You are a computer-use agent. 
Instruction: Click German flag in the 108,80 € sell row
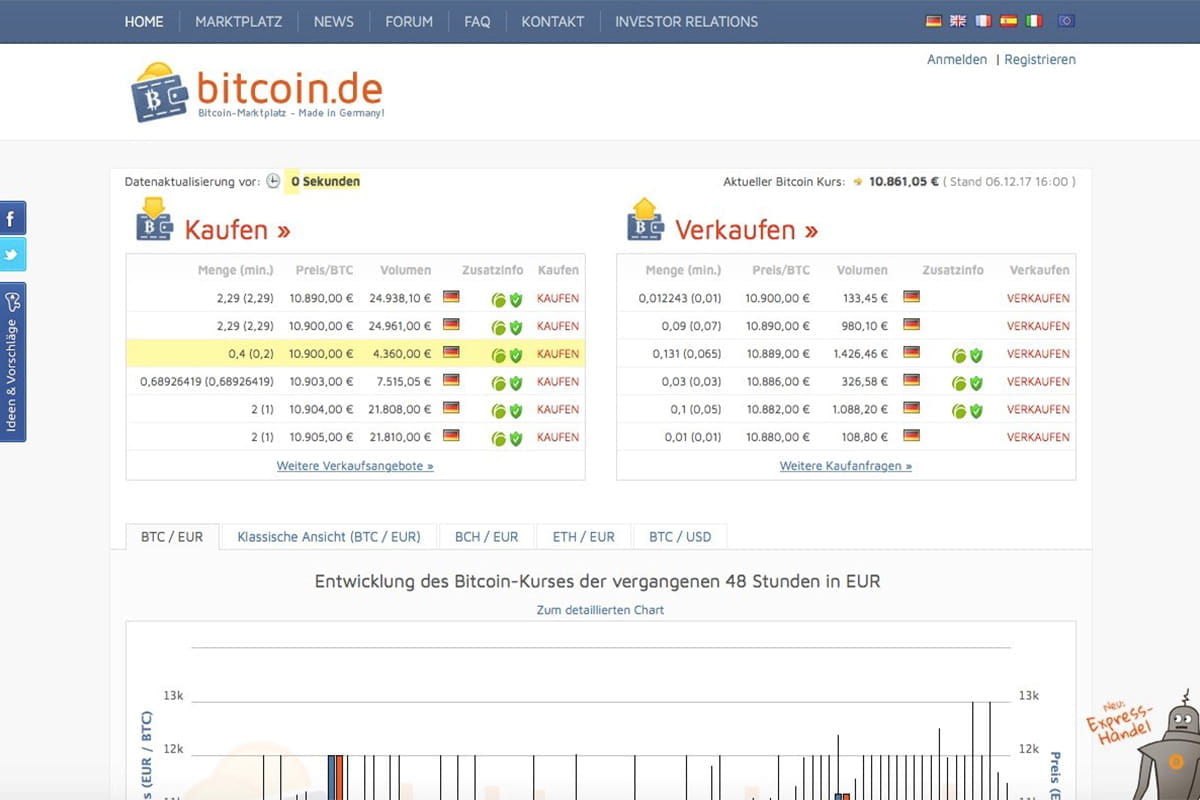click(x=911, y=435)
